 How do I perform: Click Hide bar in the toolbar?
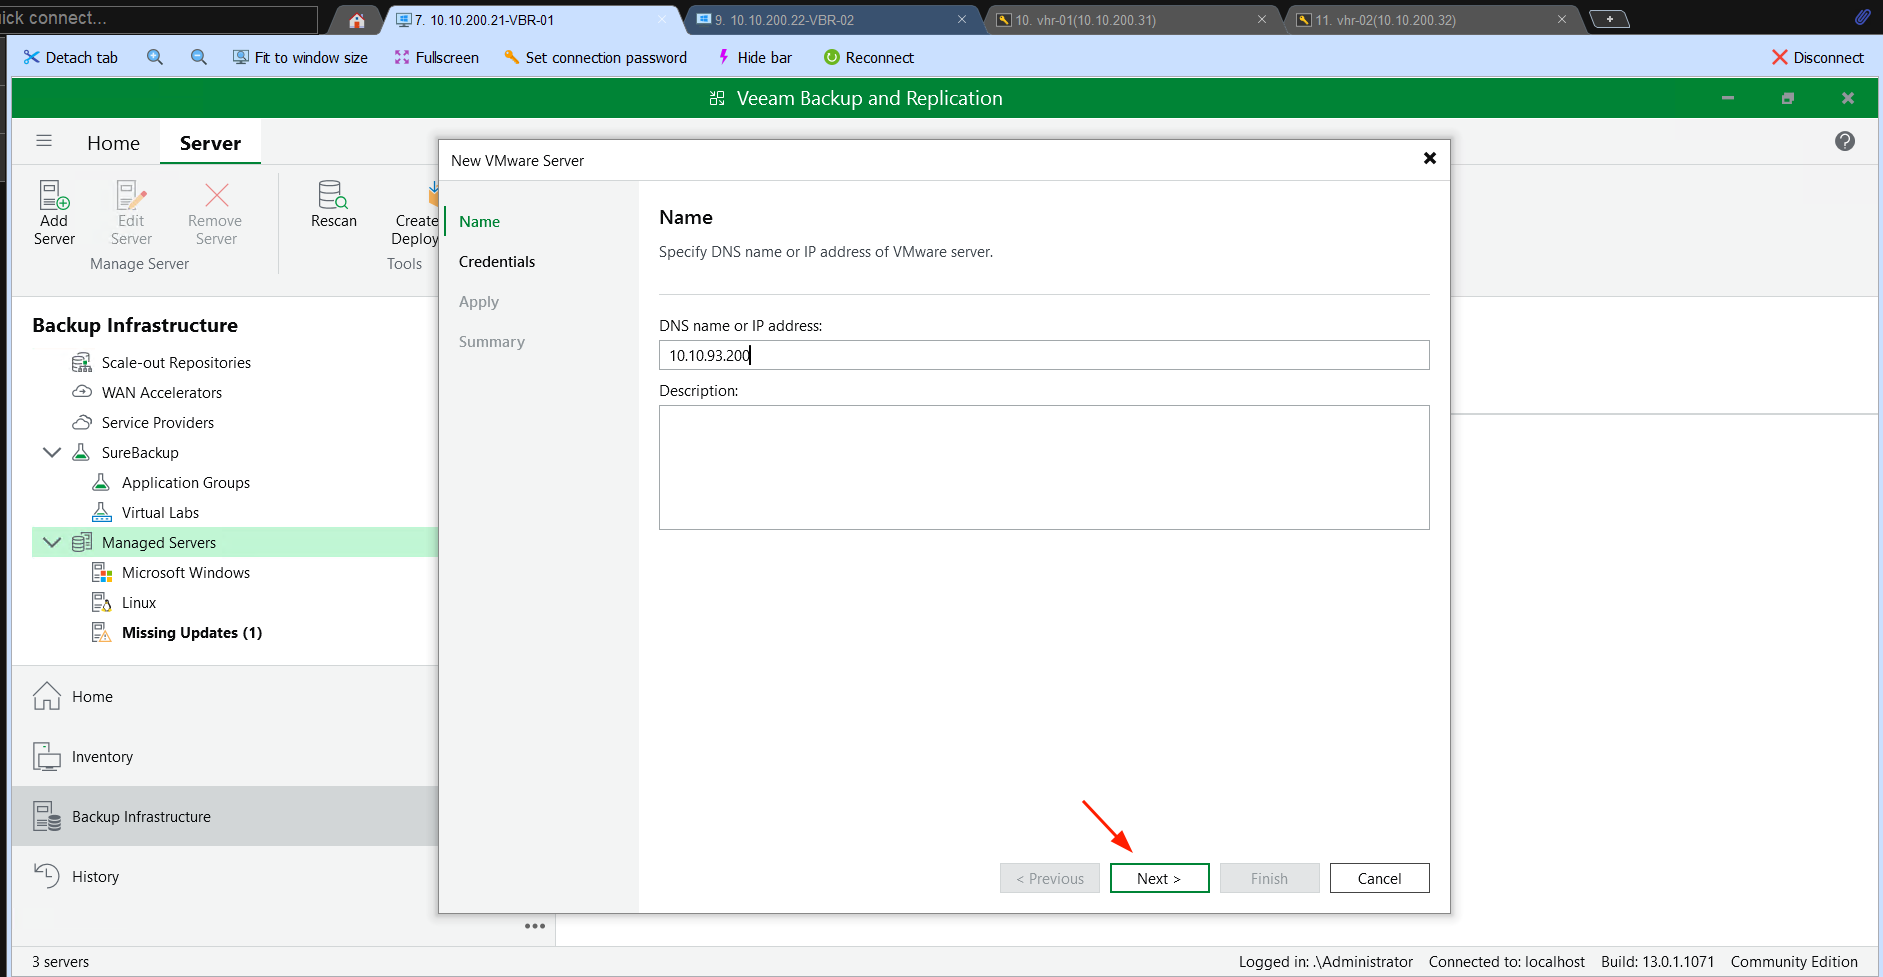click(754, 57)
